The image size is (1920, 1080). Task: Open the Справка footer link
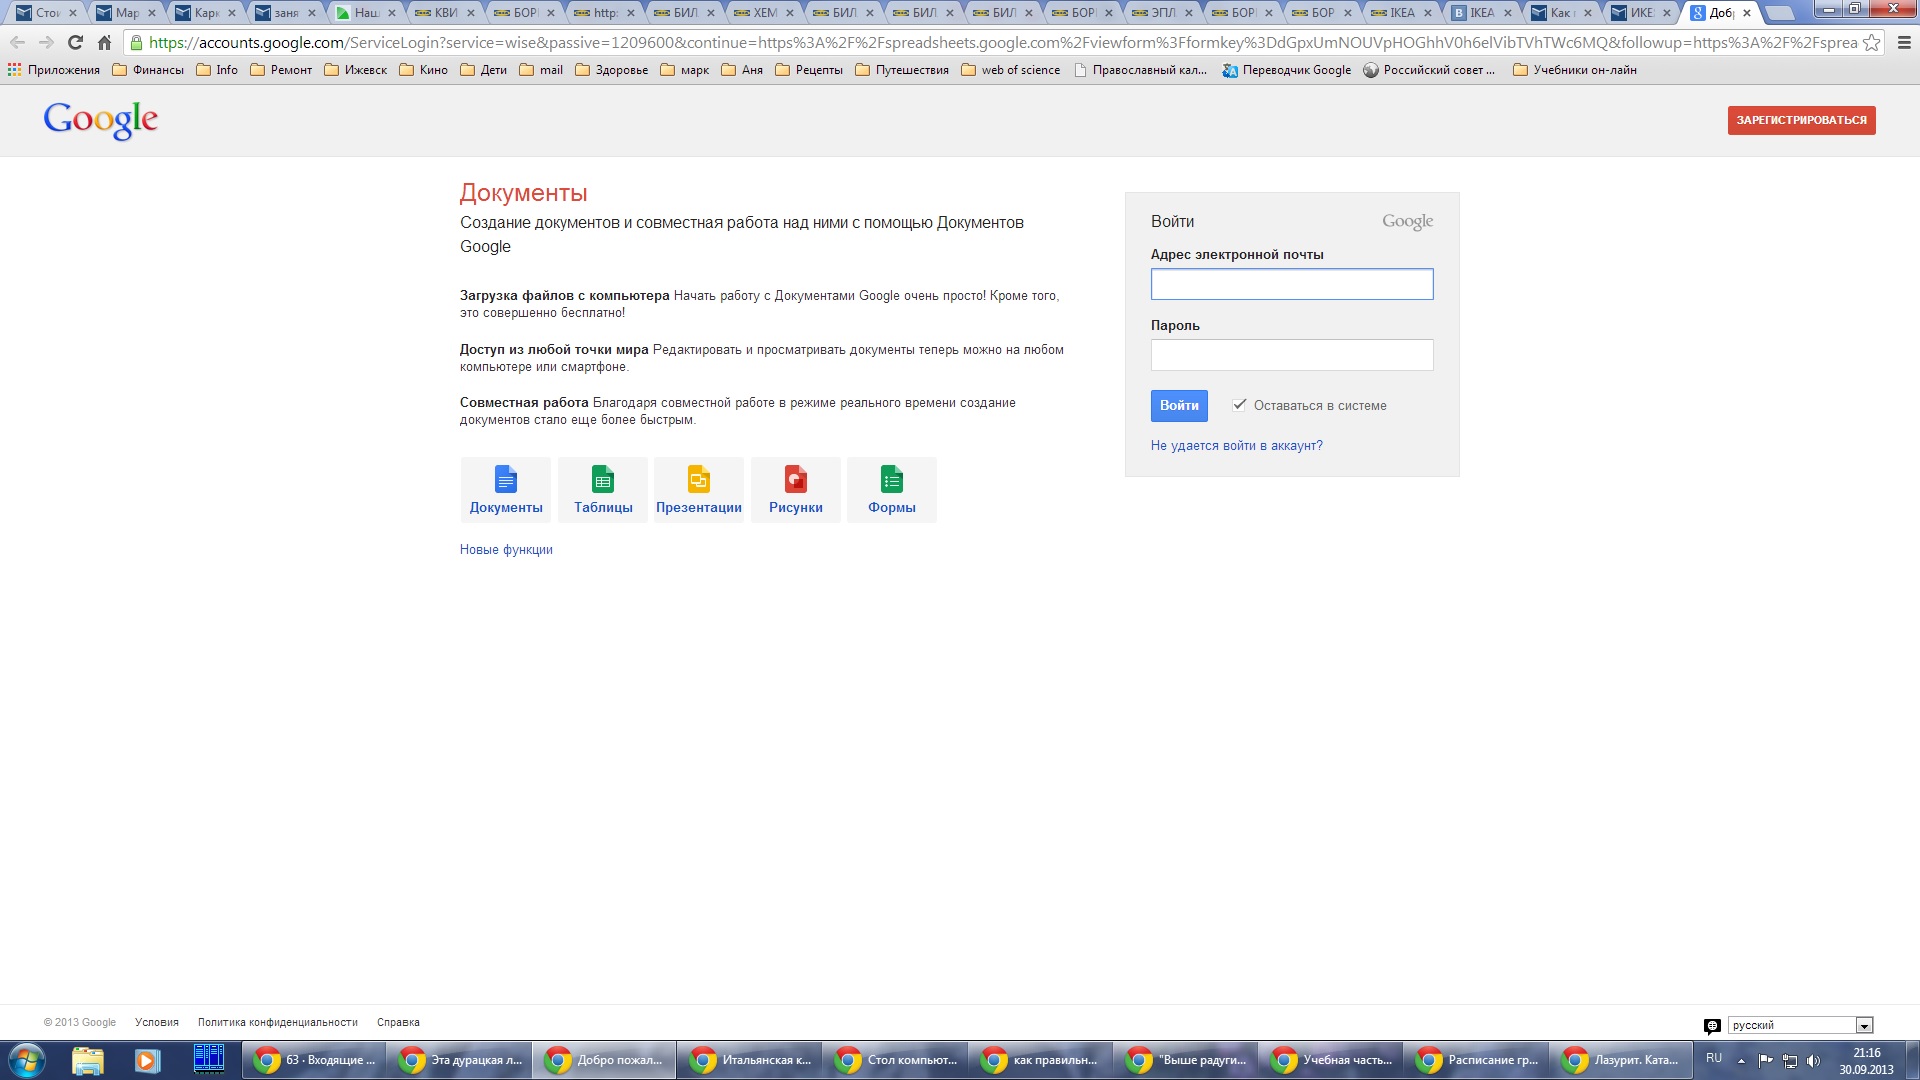tap(398, 1022)
